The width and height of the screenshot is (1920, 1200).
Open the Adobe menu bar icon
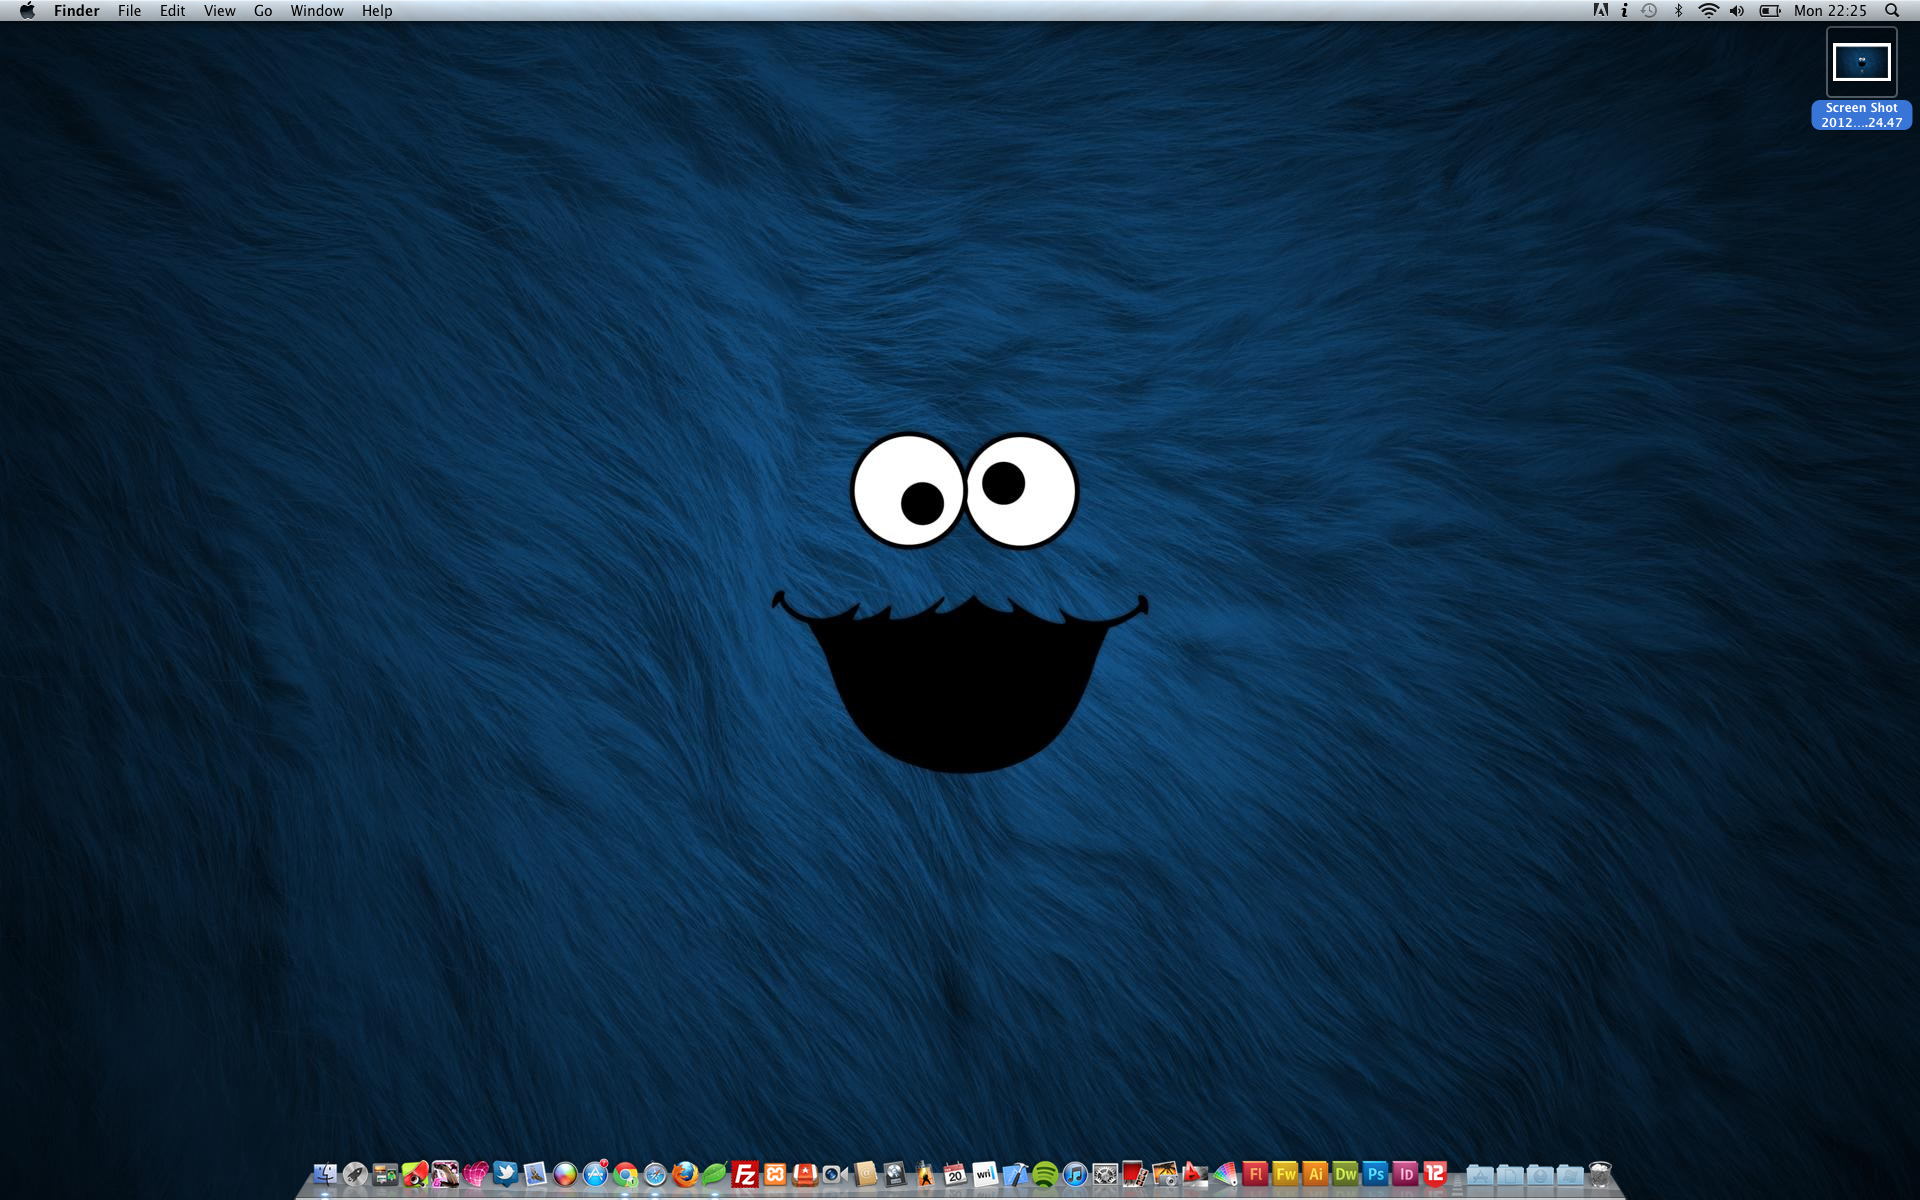tap(1601, 10)
